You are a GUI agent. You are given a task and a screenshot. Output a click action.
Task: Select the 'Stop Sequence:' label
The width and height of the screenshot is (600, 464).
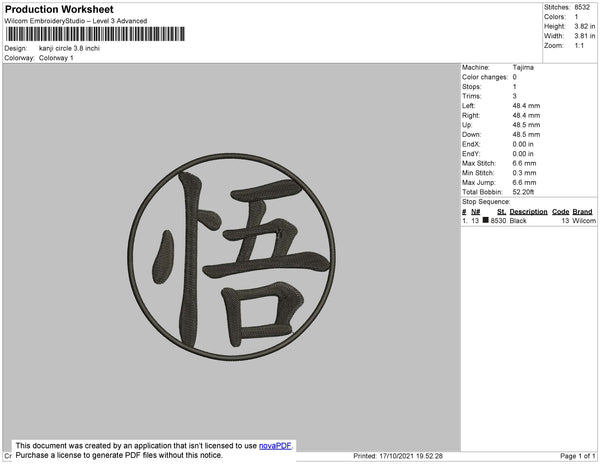(486, 202)
